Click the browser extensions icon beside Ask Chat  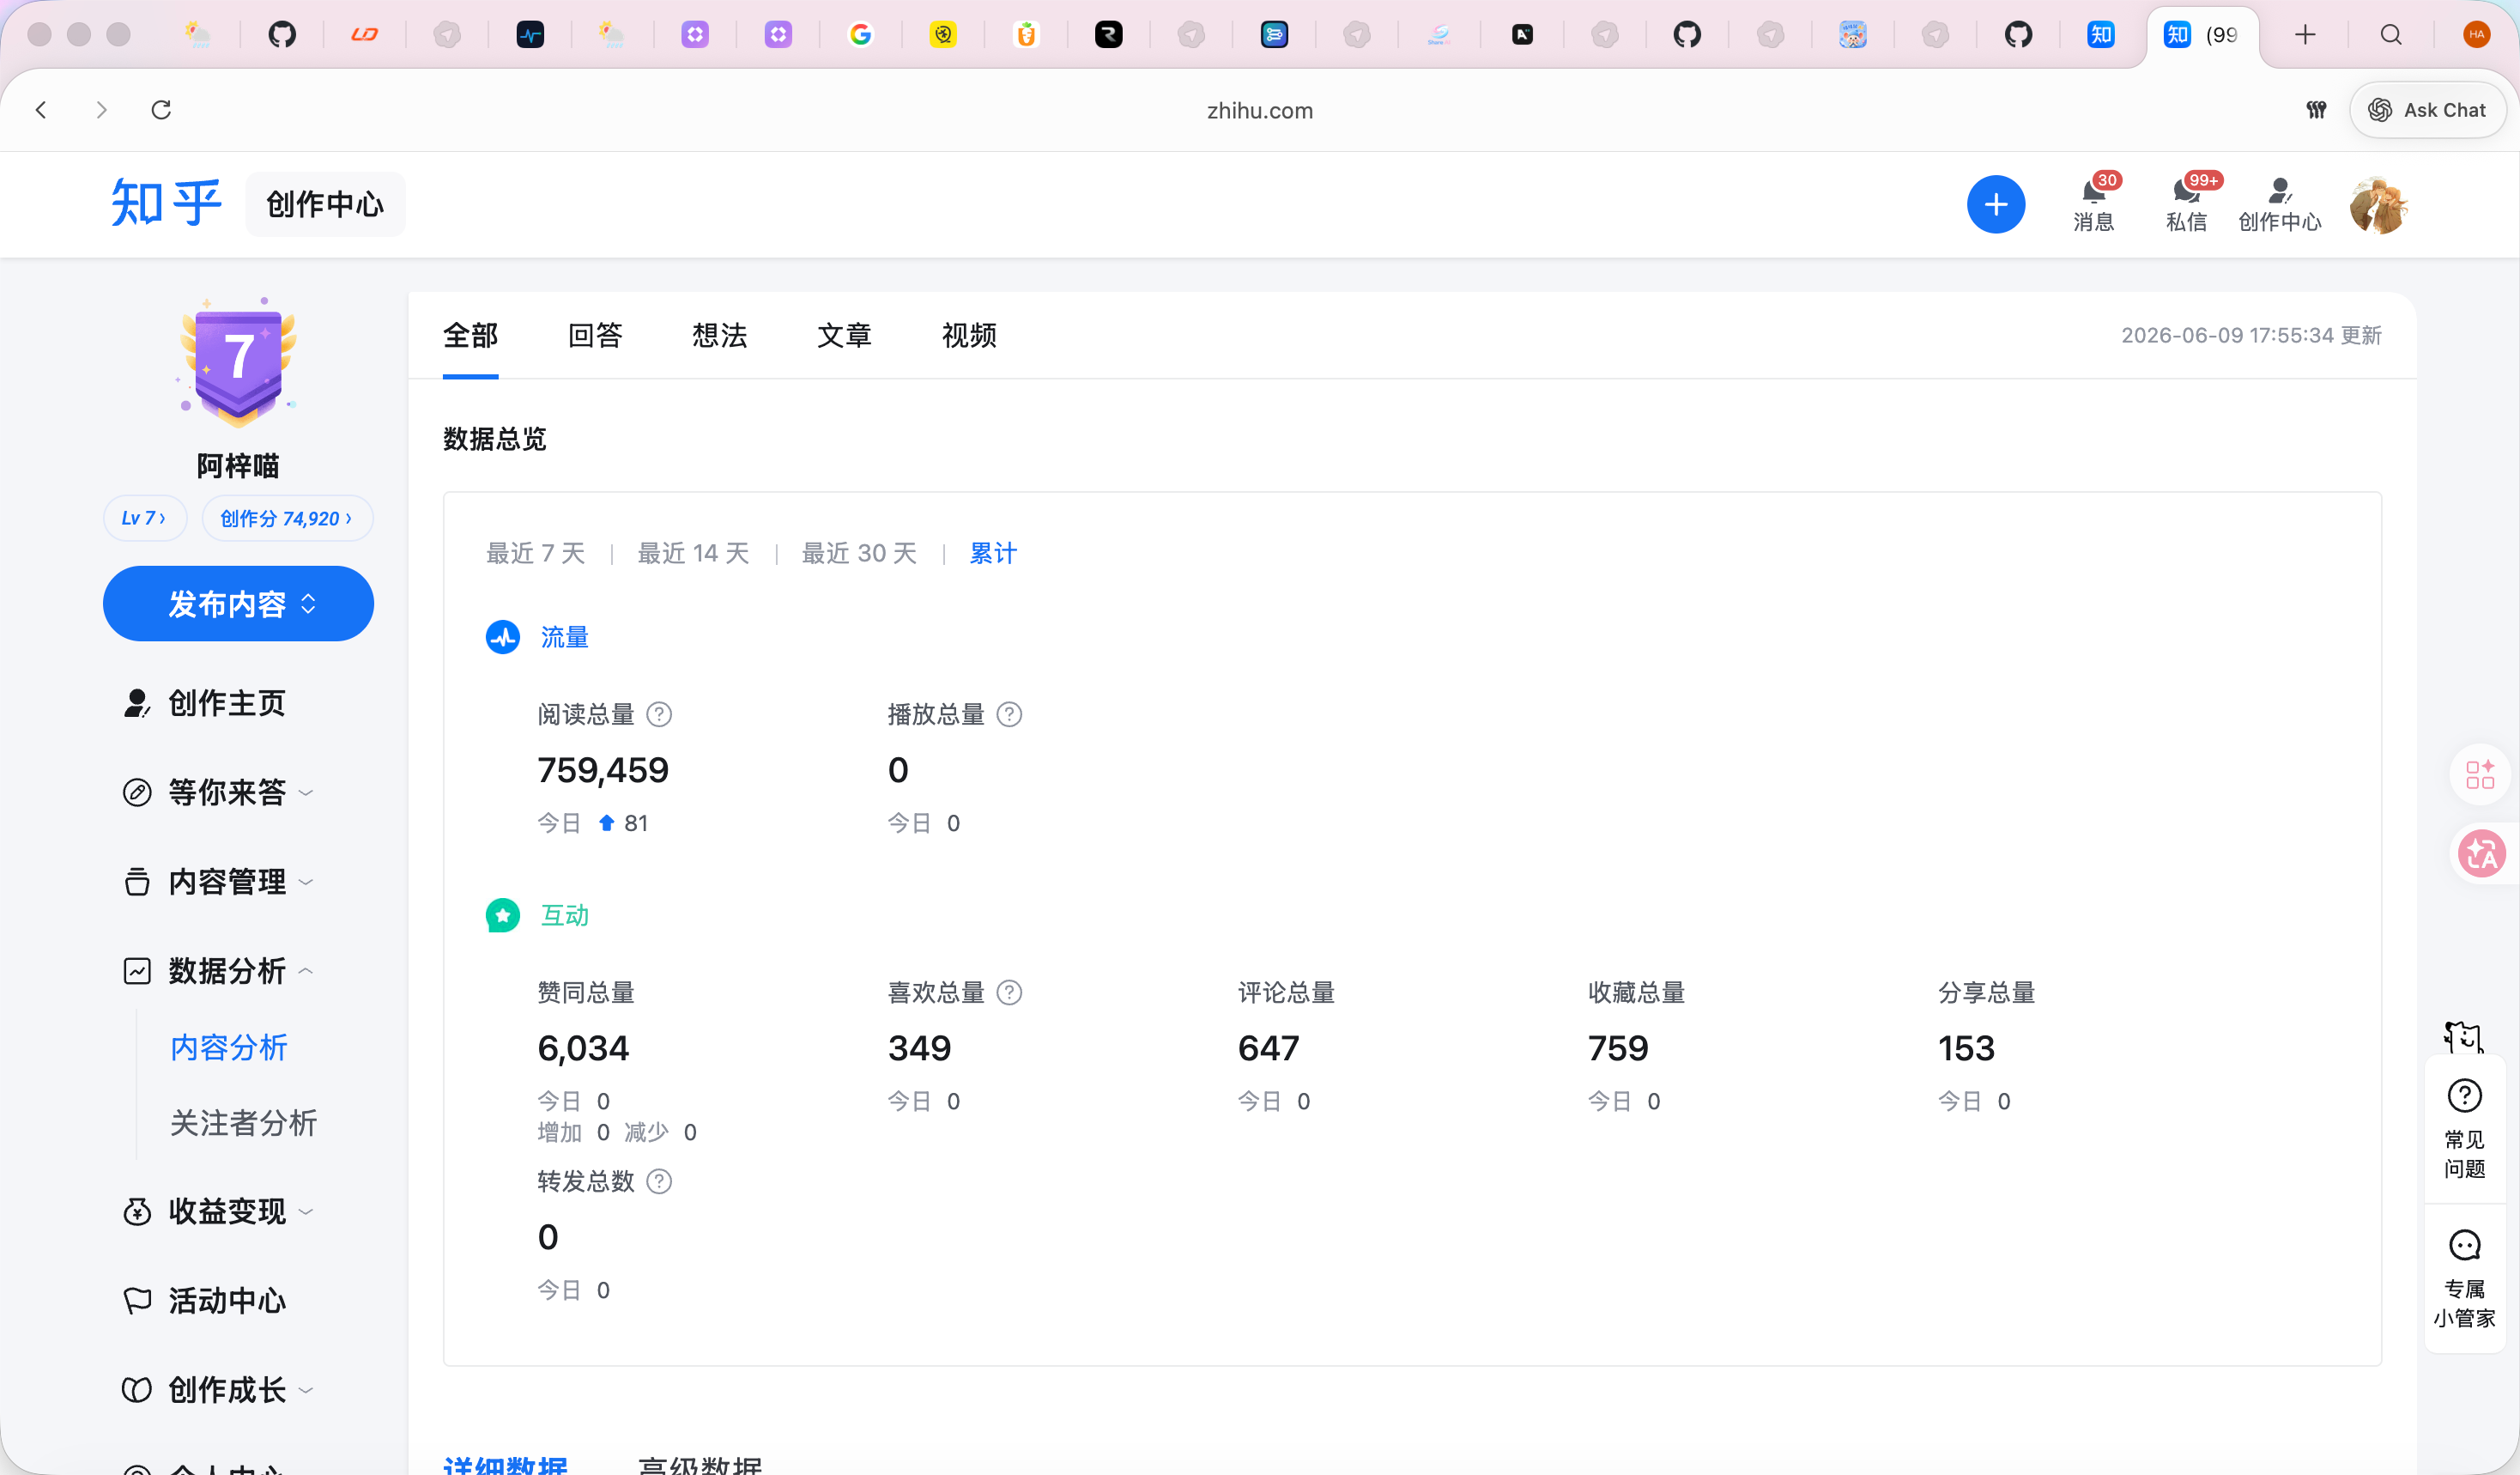tap(2316, 110)
